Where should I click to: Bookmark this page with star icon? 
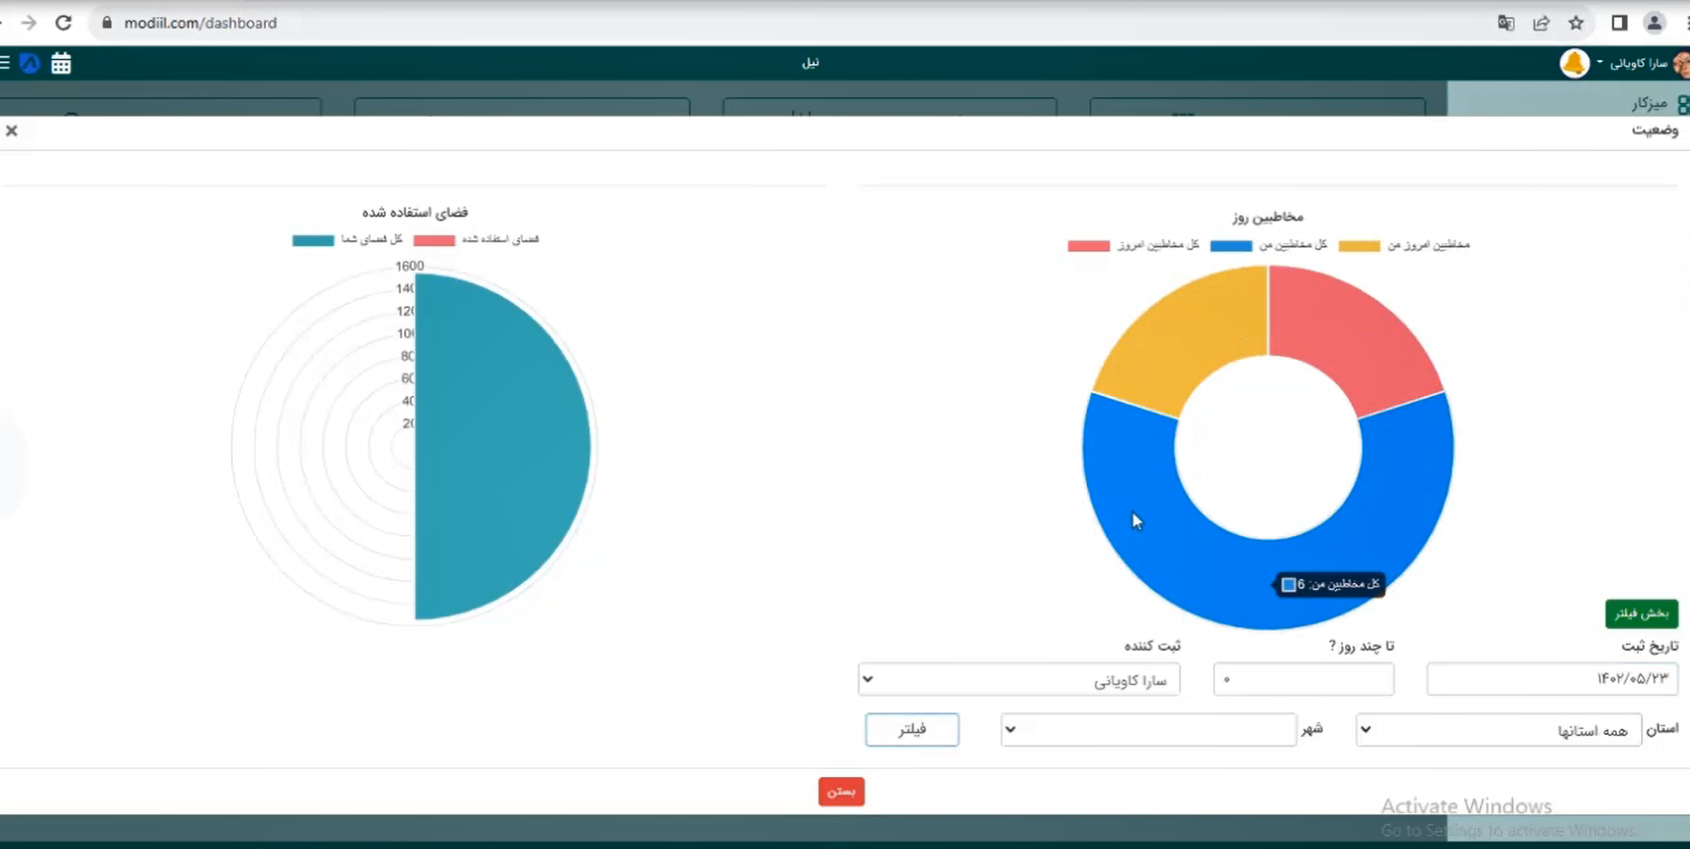(1576, 23)
